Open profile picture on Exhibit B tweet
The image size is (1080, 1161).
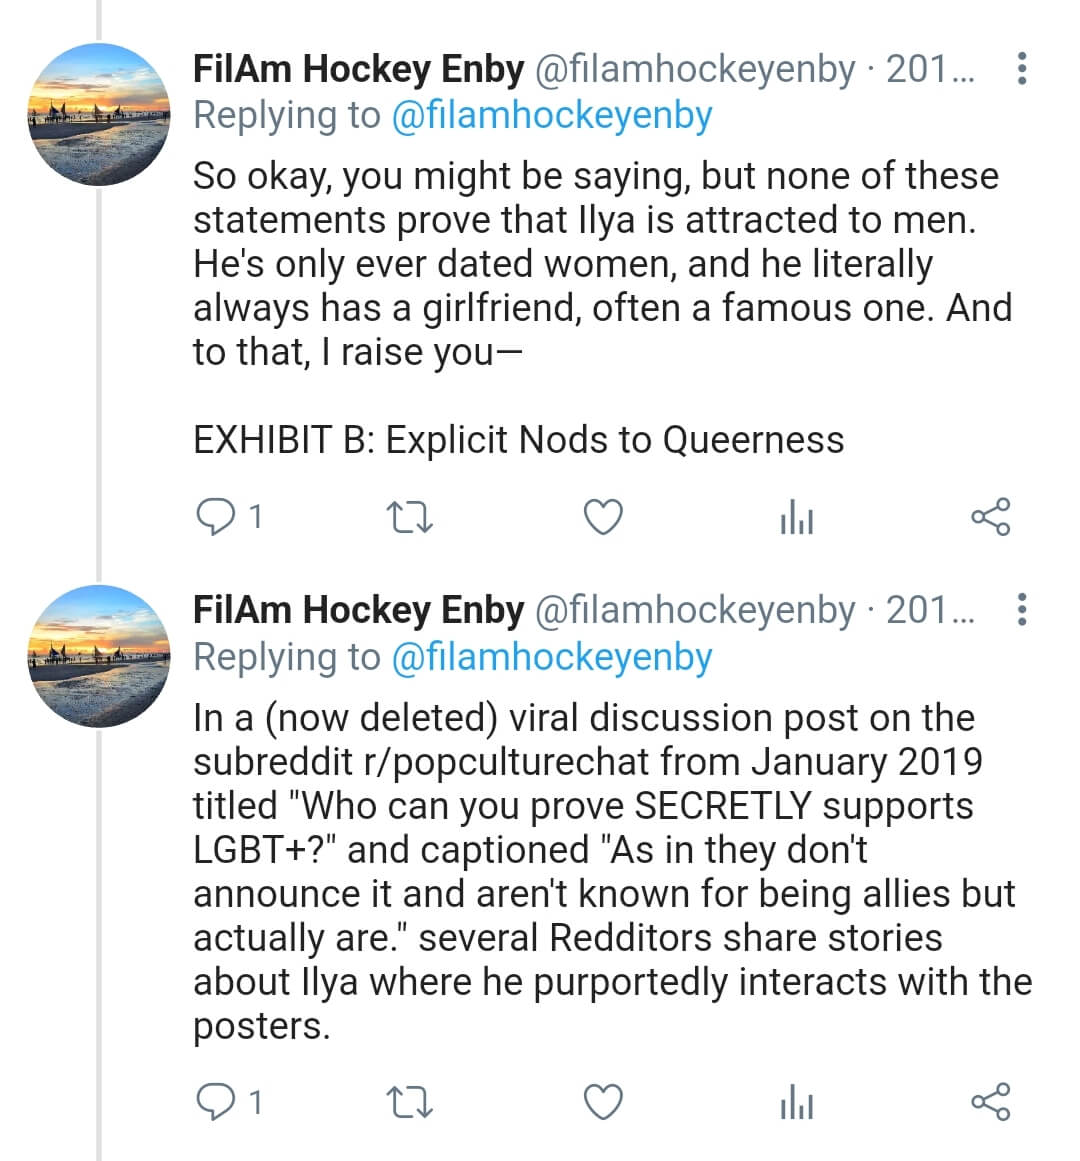[98, 114]
